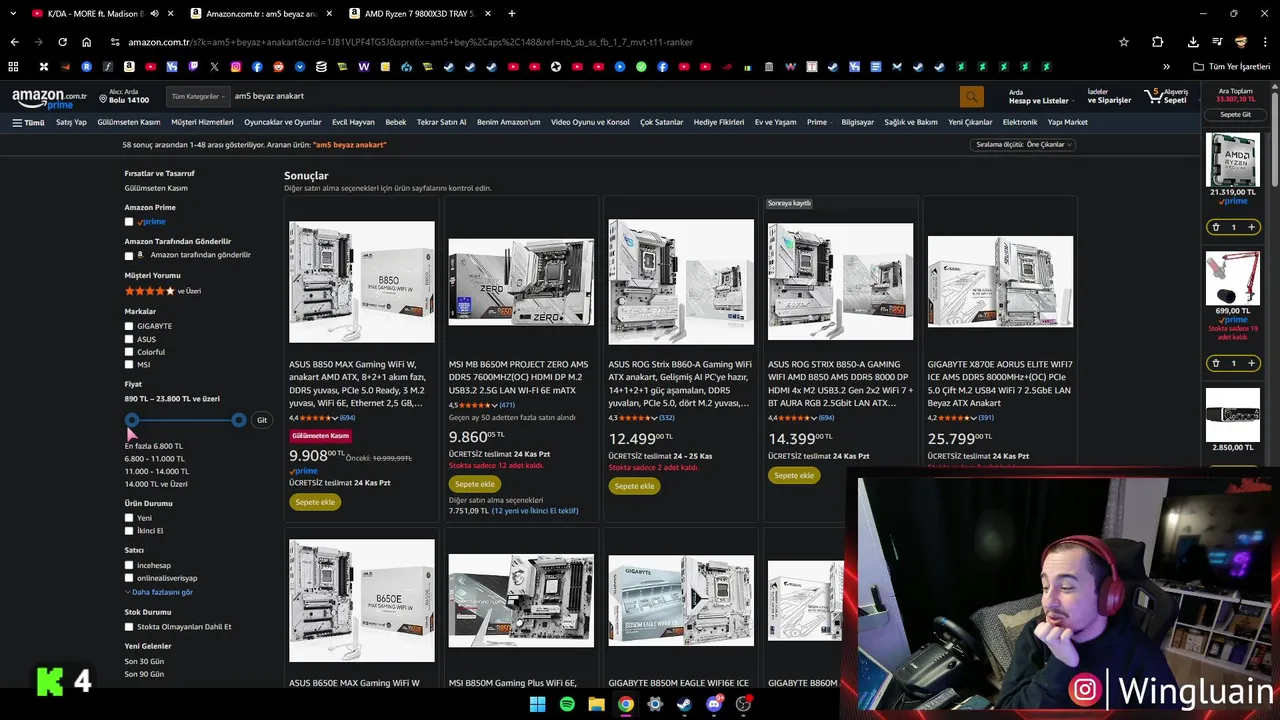Reload the page with the refresh icon
The height and width of the screenshot is (720, 1280).
point(62,42)
